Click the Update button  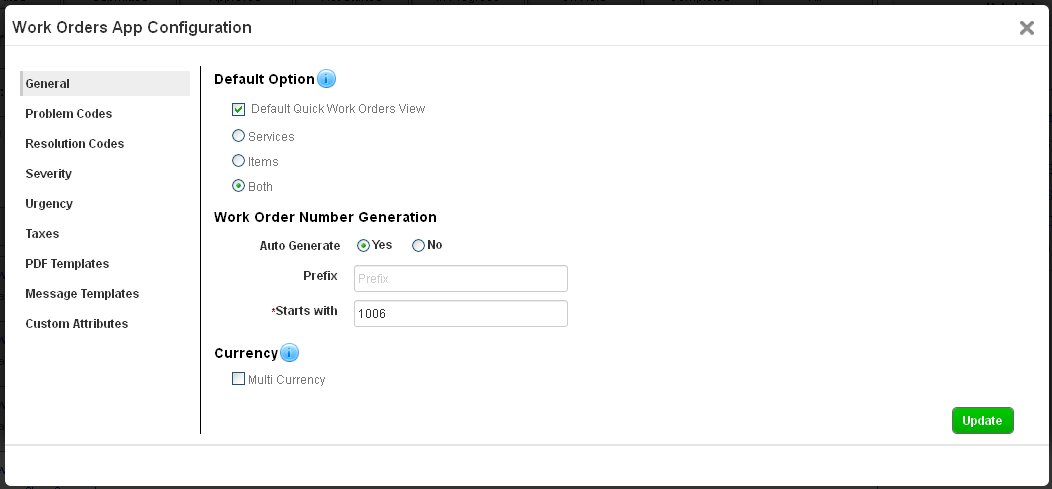pos(982,421)
